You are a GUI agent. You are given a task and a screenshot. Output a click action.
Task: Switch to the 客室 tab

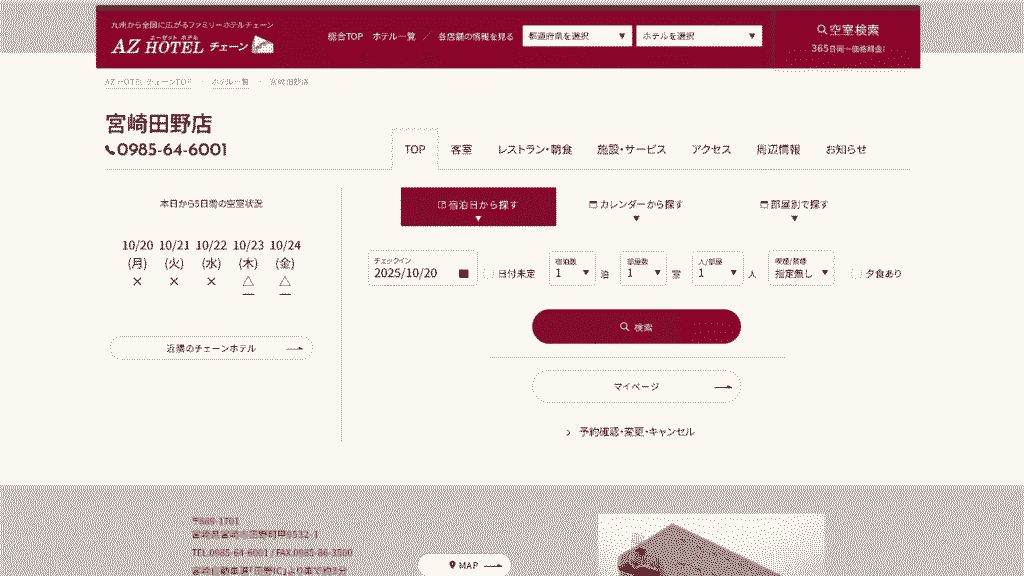click(461, 150)
